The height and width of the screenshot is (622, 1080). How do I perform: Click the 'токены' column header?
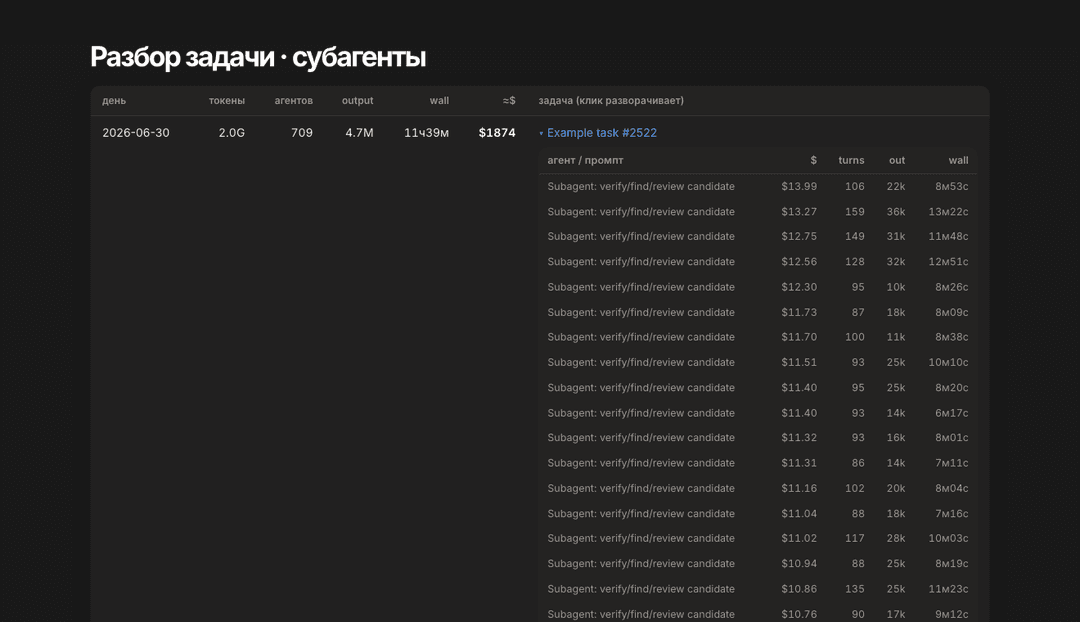(x=227, y=101)
